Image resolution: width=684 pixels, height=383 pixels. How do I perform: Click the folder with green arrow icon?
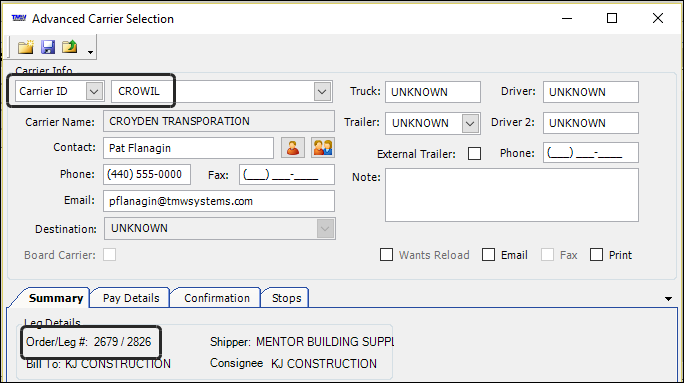[x=70, y=47]
